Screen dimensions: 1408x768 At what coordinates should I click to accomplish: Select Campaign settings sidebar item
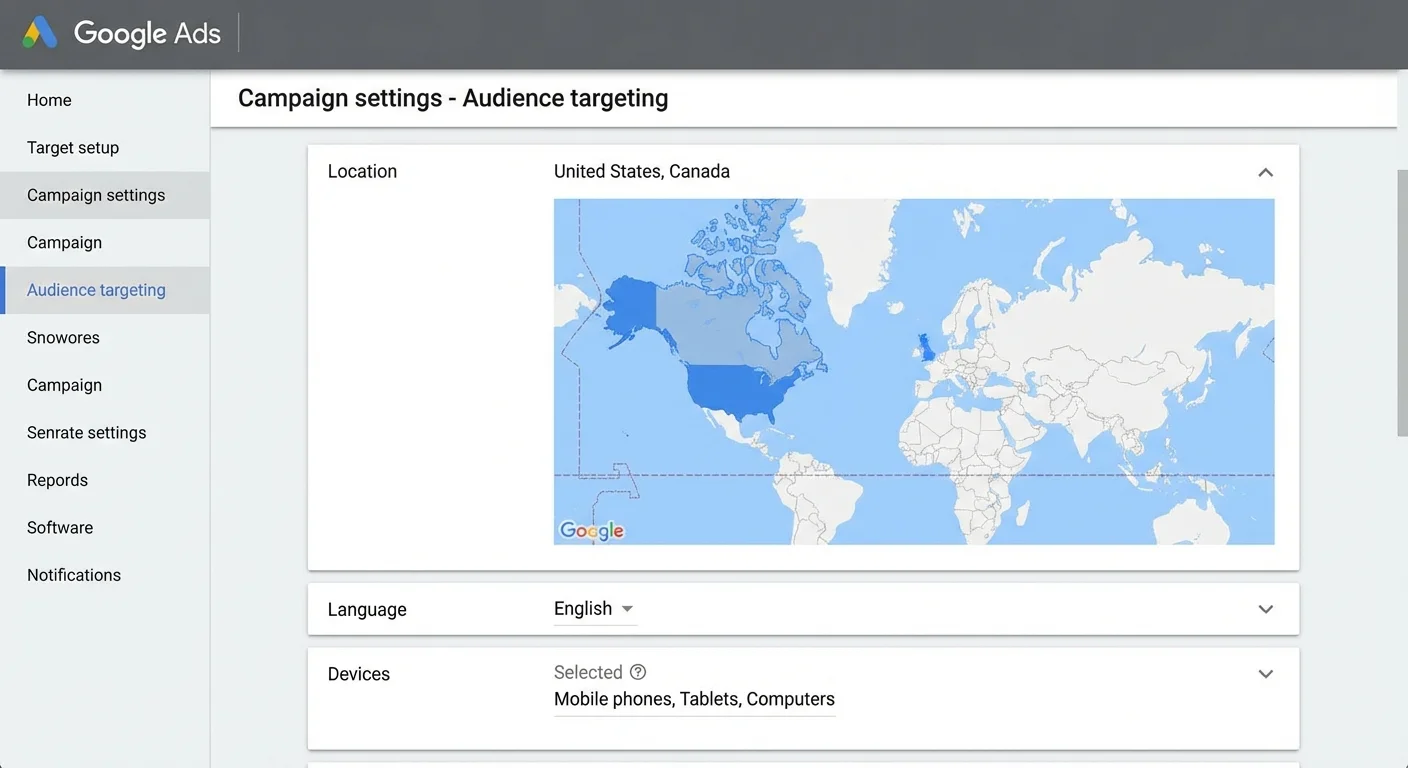click(x=105, y=195)
